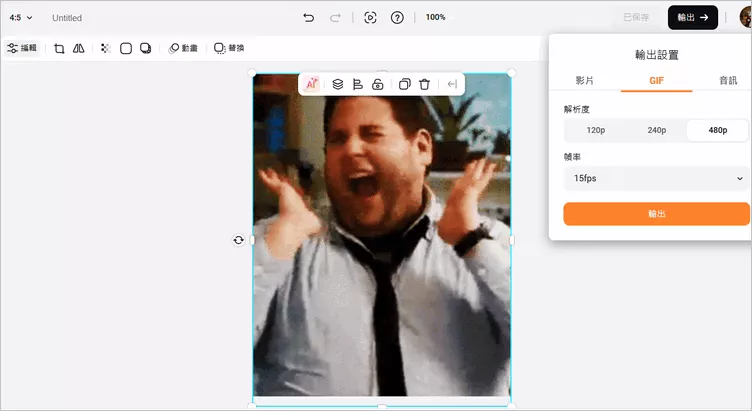752x411 pixels.
Task: Toggle the lock icon on floating toolbar
Action: point(377,84)
